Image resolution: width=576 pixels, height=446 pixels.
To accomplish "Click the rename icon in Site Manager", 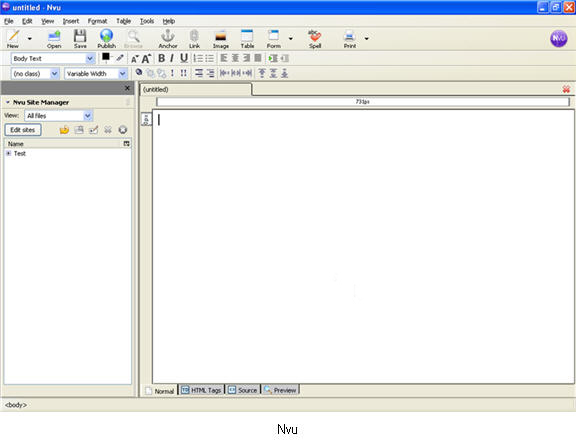I will pos(94,130).
